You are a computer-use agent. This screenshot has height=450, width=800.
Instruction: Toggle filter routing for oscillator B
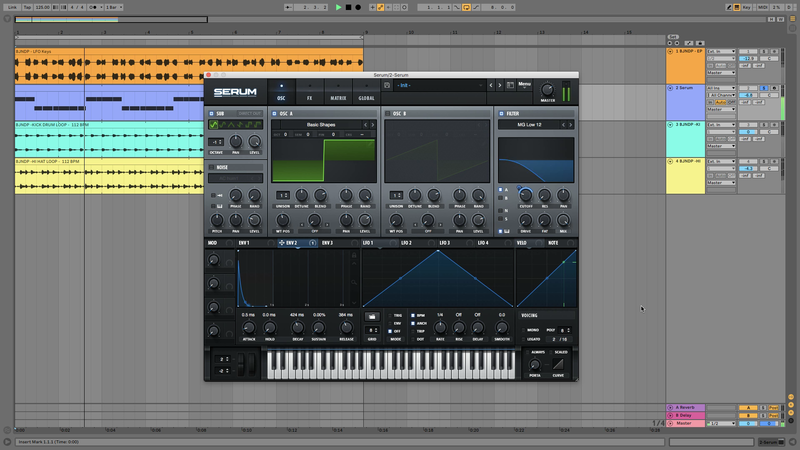(501, 198)
